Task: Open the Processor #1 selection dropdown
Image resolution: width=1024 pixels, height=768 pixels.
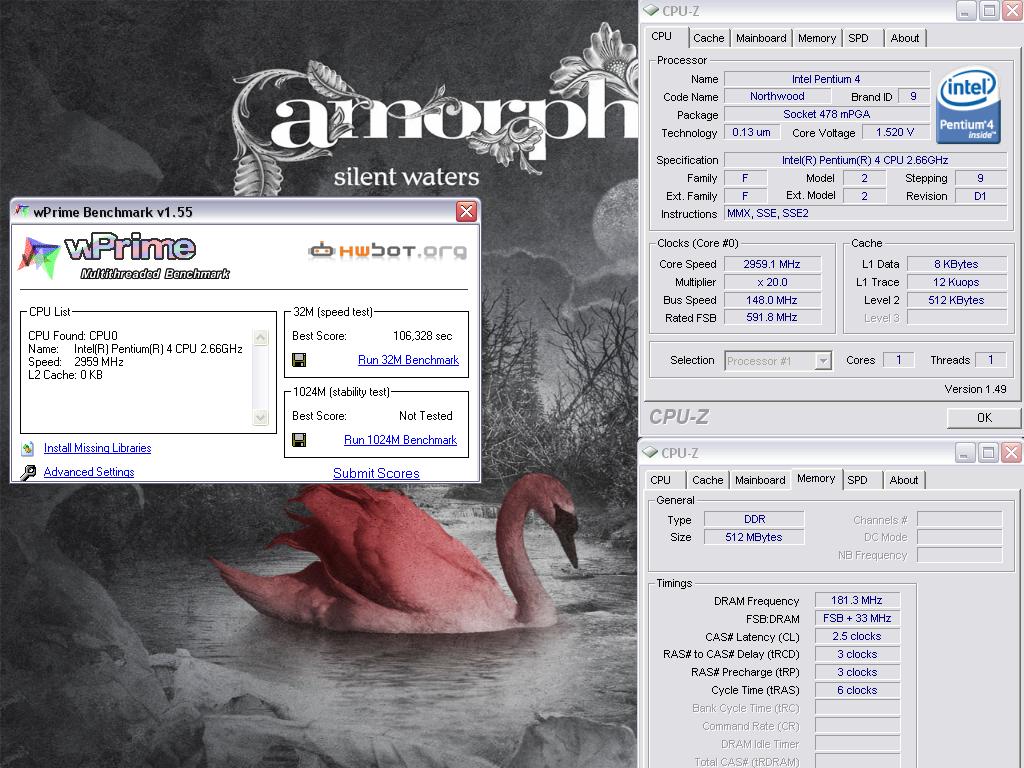Action: pos(824,360)
